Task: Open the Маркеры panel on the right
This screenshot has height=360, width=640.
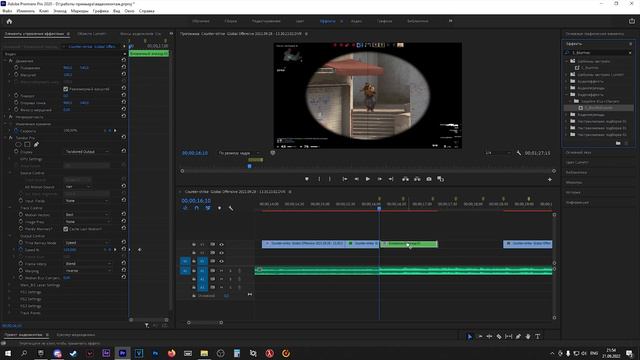Action: click(574, 182)
